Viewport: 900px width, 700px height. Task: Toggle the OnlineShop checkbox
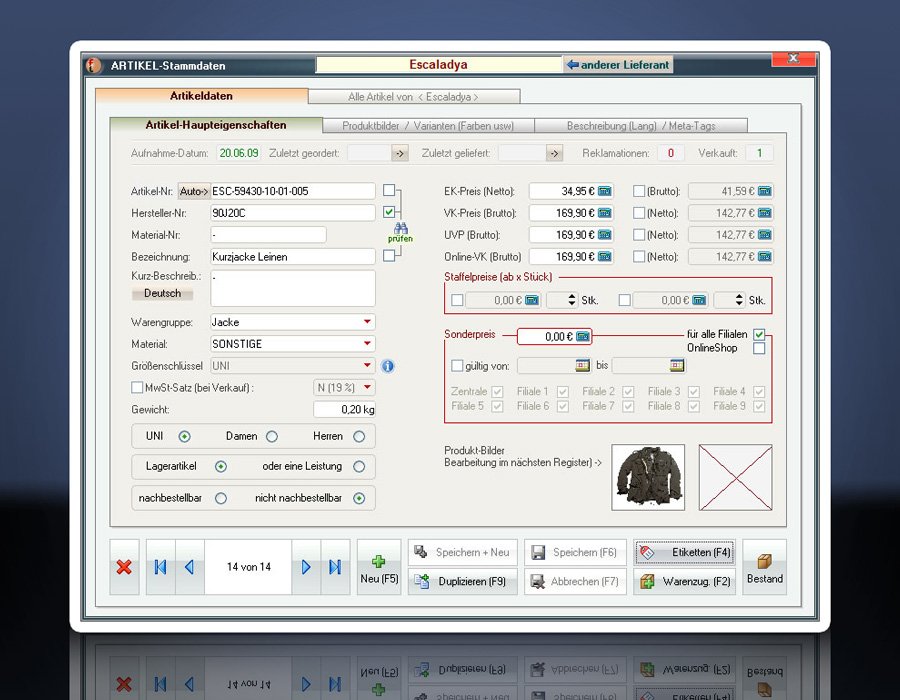759,348
